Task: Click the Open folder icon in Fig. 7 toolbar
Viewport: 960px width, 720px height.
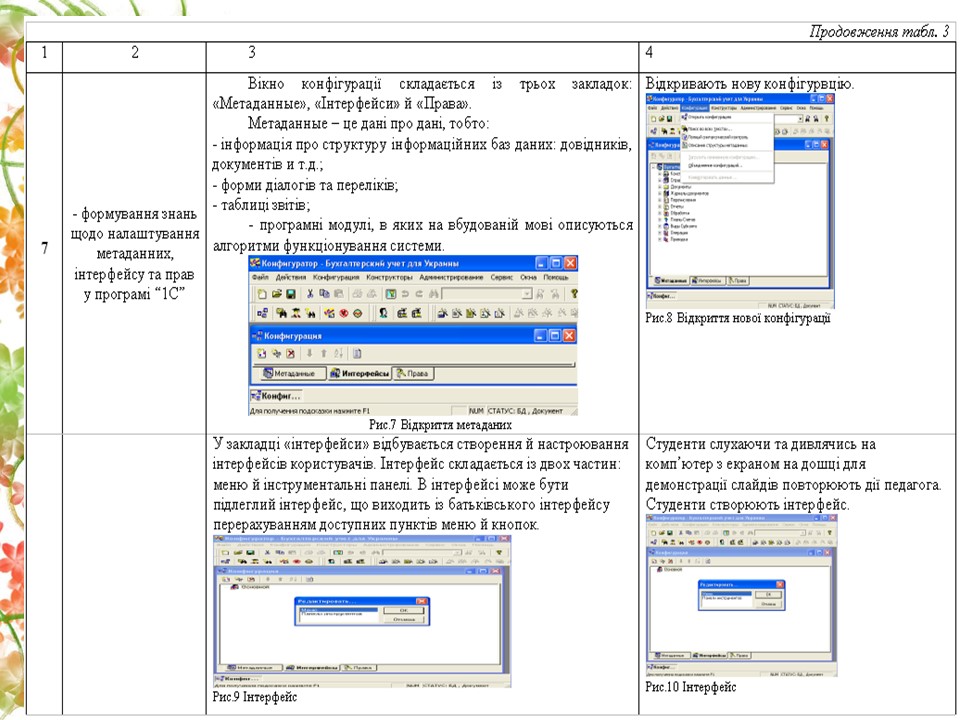Action: (275, 294)
